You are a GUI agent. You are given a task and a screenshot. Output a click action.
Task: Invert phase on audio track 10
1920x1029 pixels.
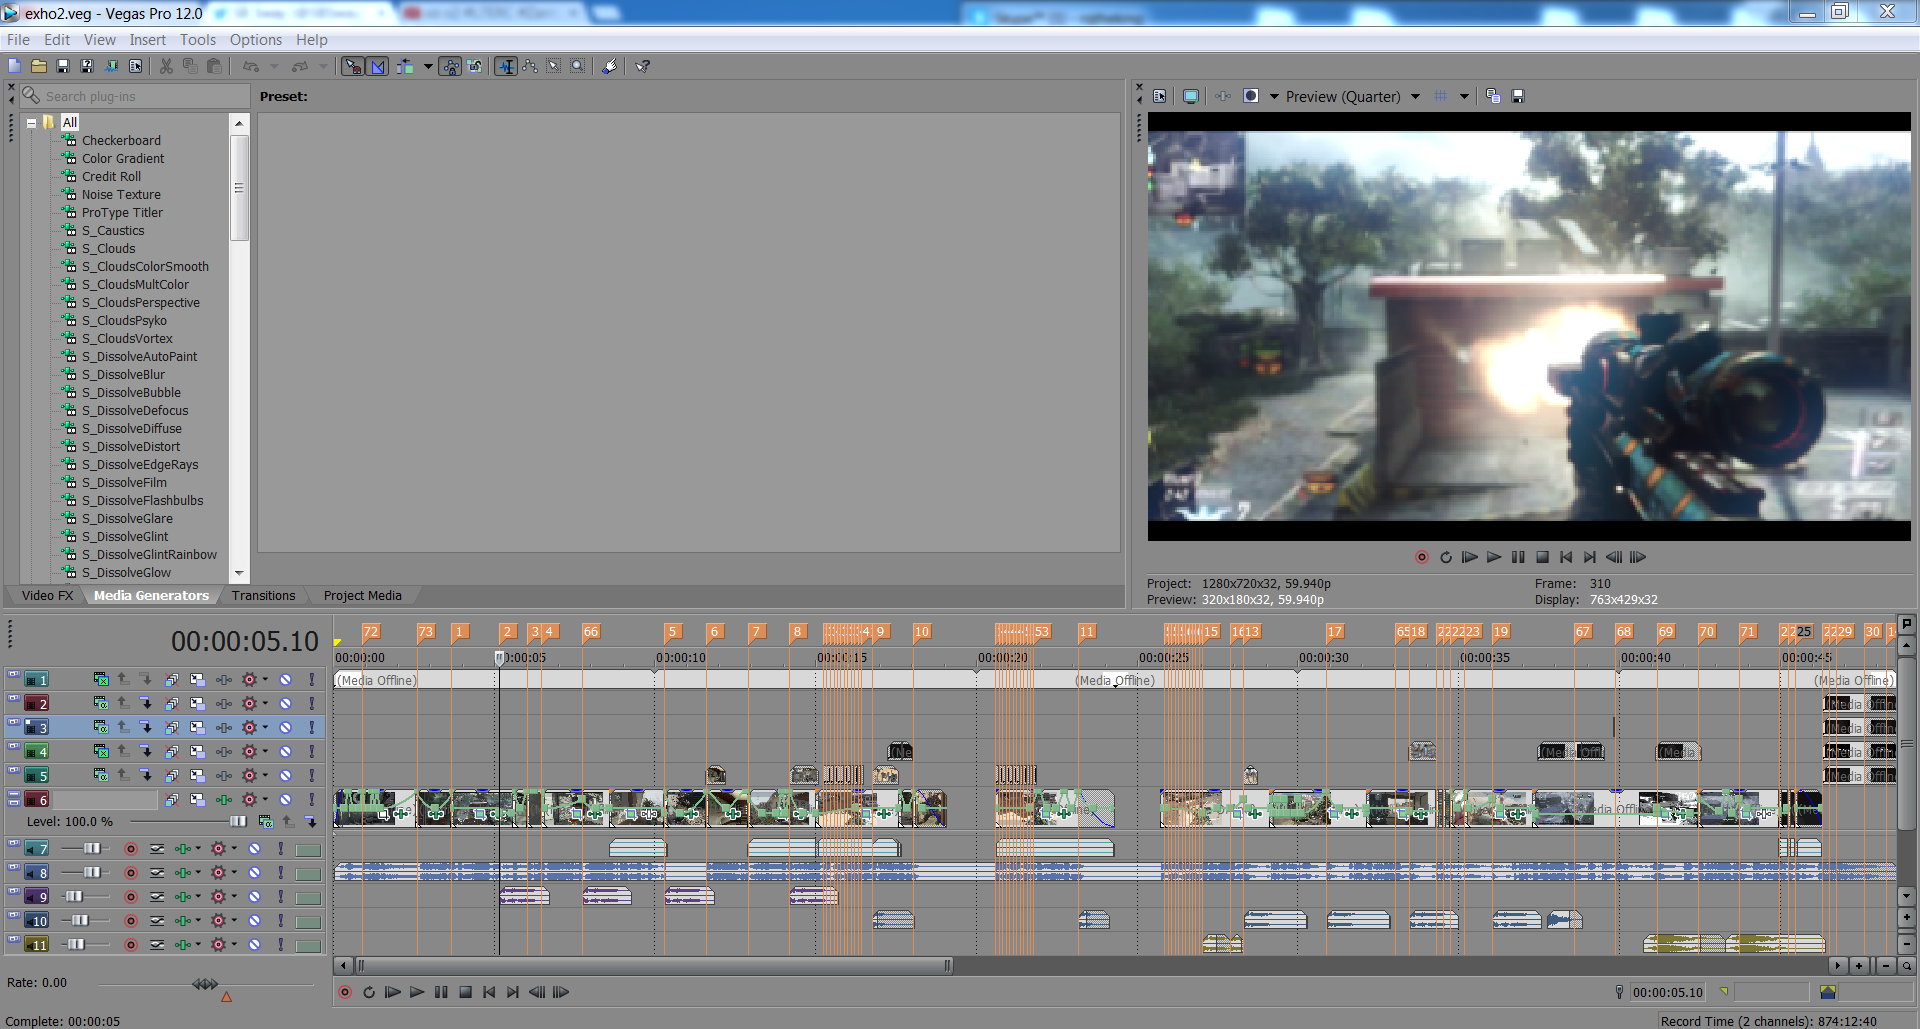pos(157,921)
